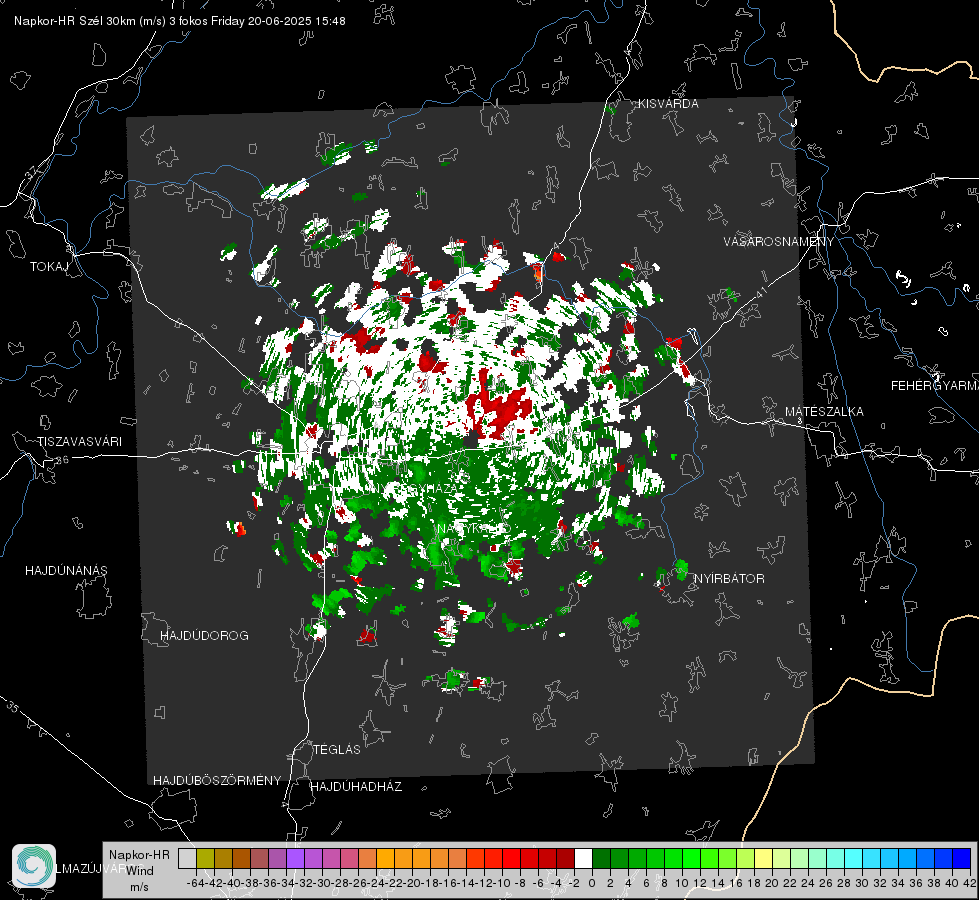
Task: Select the HAJDÚNÁNÁS town label
Action: pos(66,570)
